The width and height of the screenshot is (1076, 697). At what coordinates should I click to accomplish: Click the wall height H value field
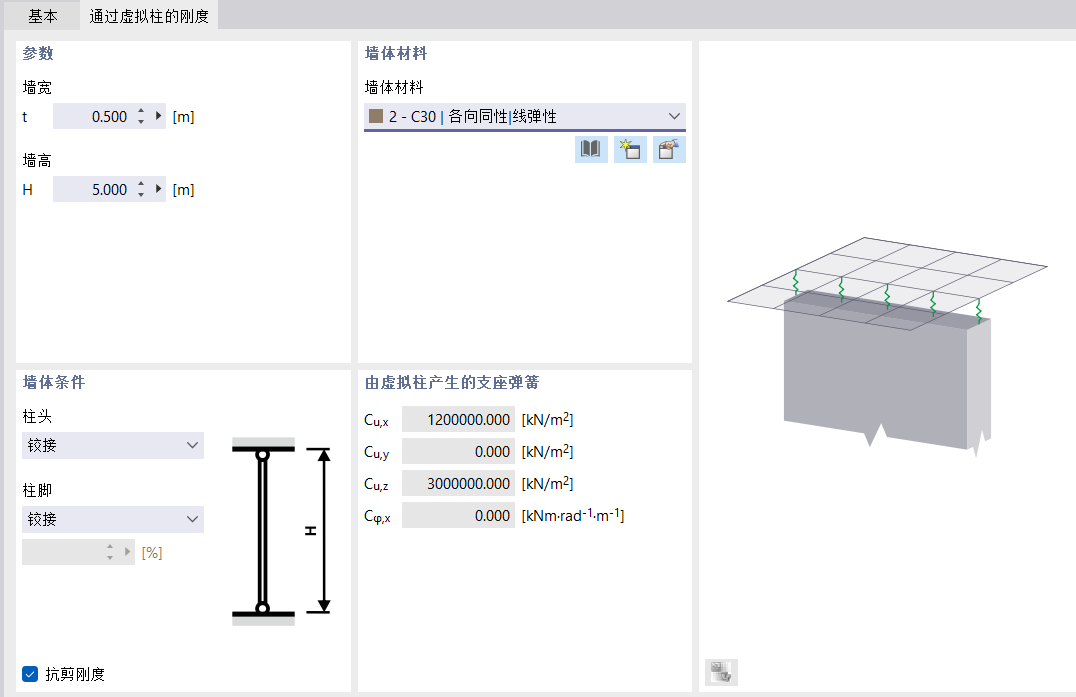pyautogui.click(x=93, y=189)
